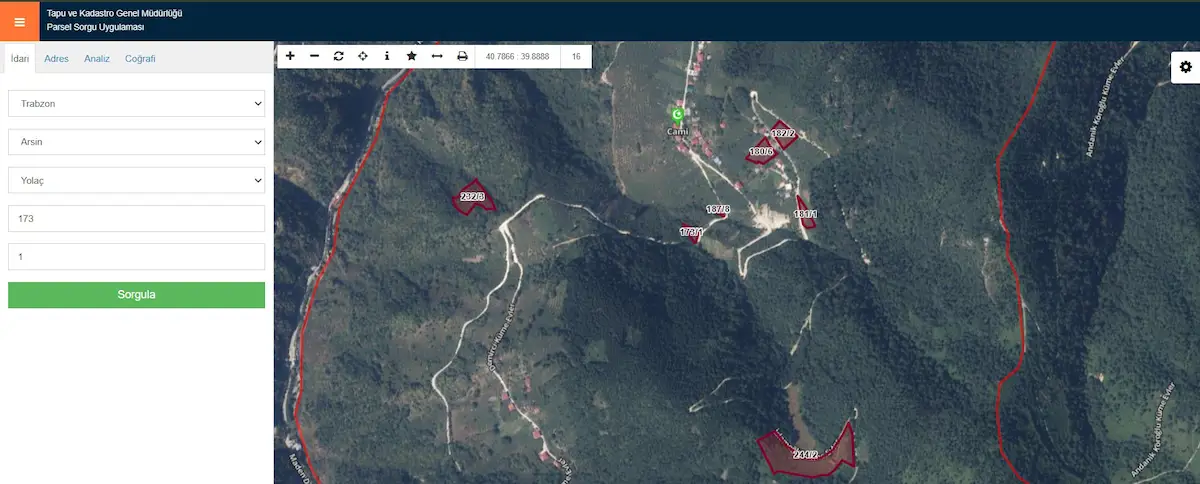Image resolution: width=1200 pixels, height=484 pixels.
Task: Switch to the Adres tab
Action: (56, 58)
